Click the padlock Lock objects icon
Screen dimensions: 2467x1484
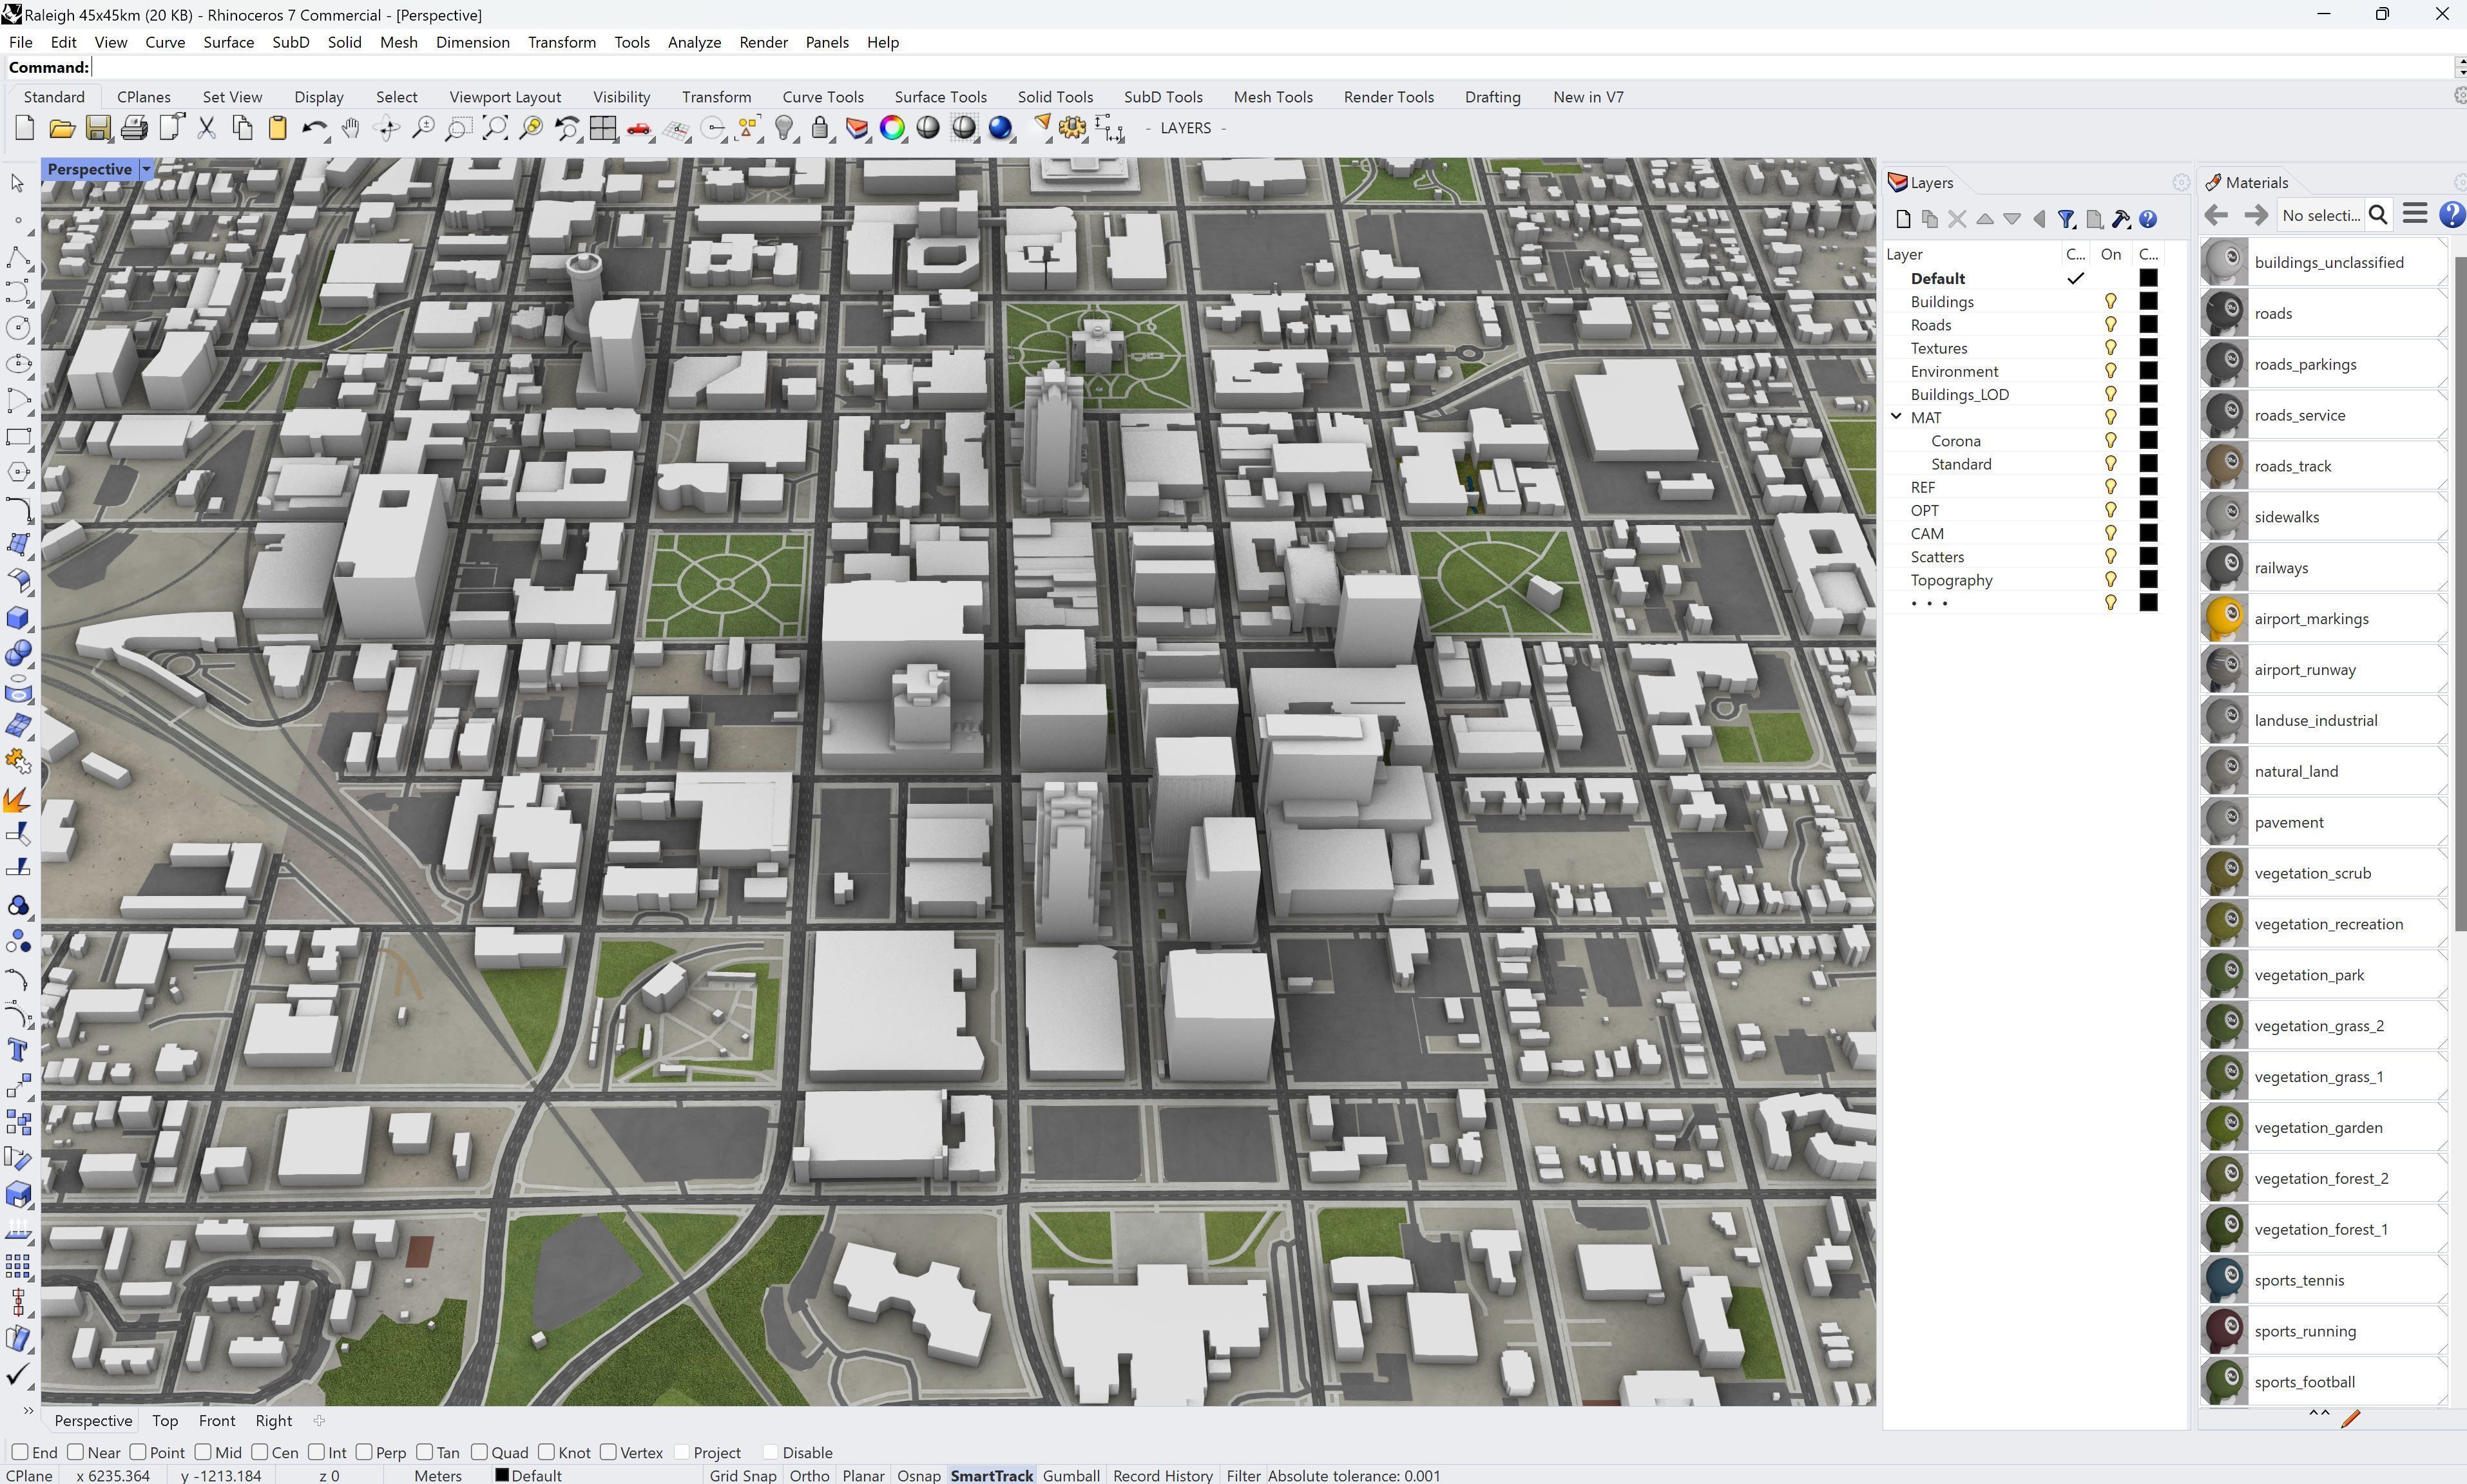[x=820, y=128]
